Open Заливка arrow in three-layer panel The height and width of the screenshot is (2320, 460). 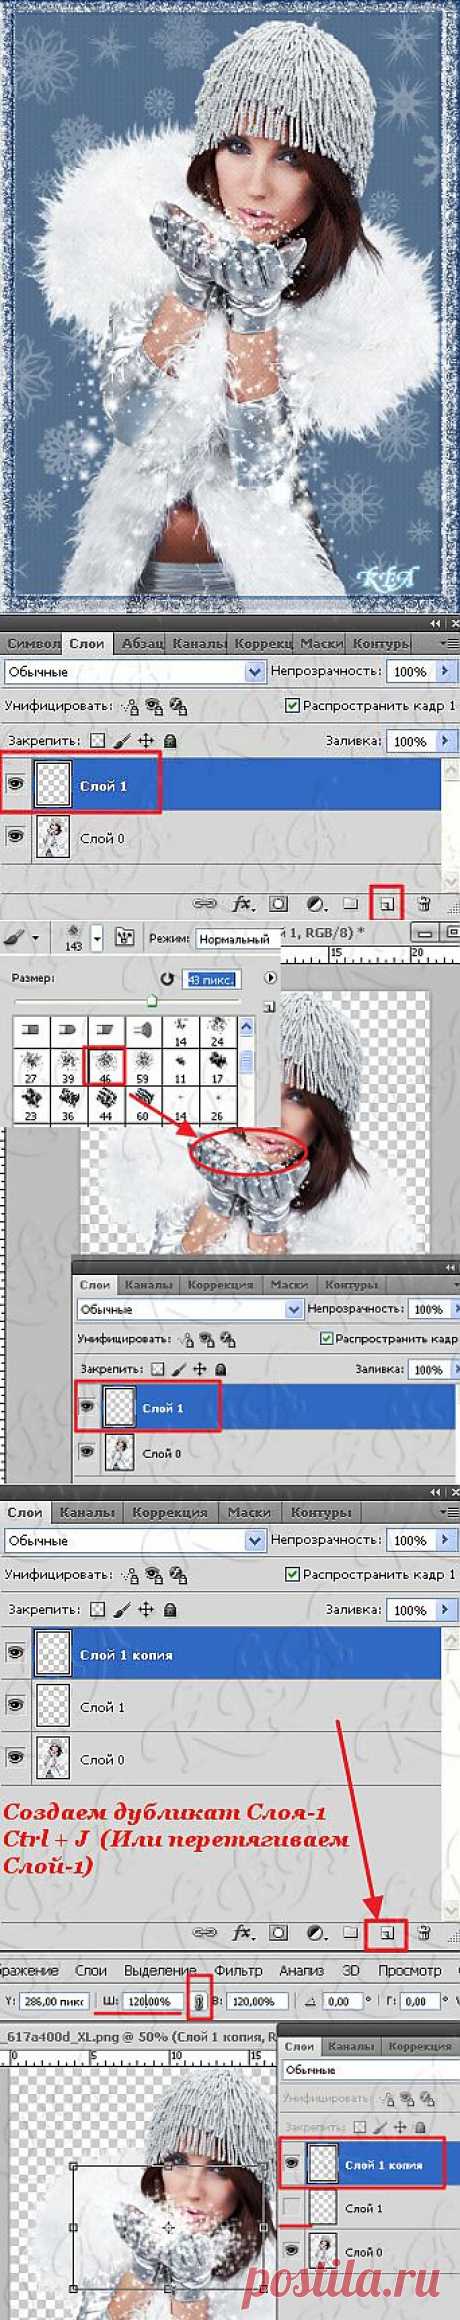click(444, 1610)
